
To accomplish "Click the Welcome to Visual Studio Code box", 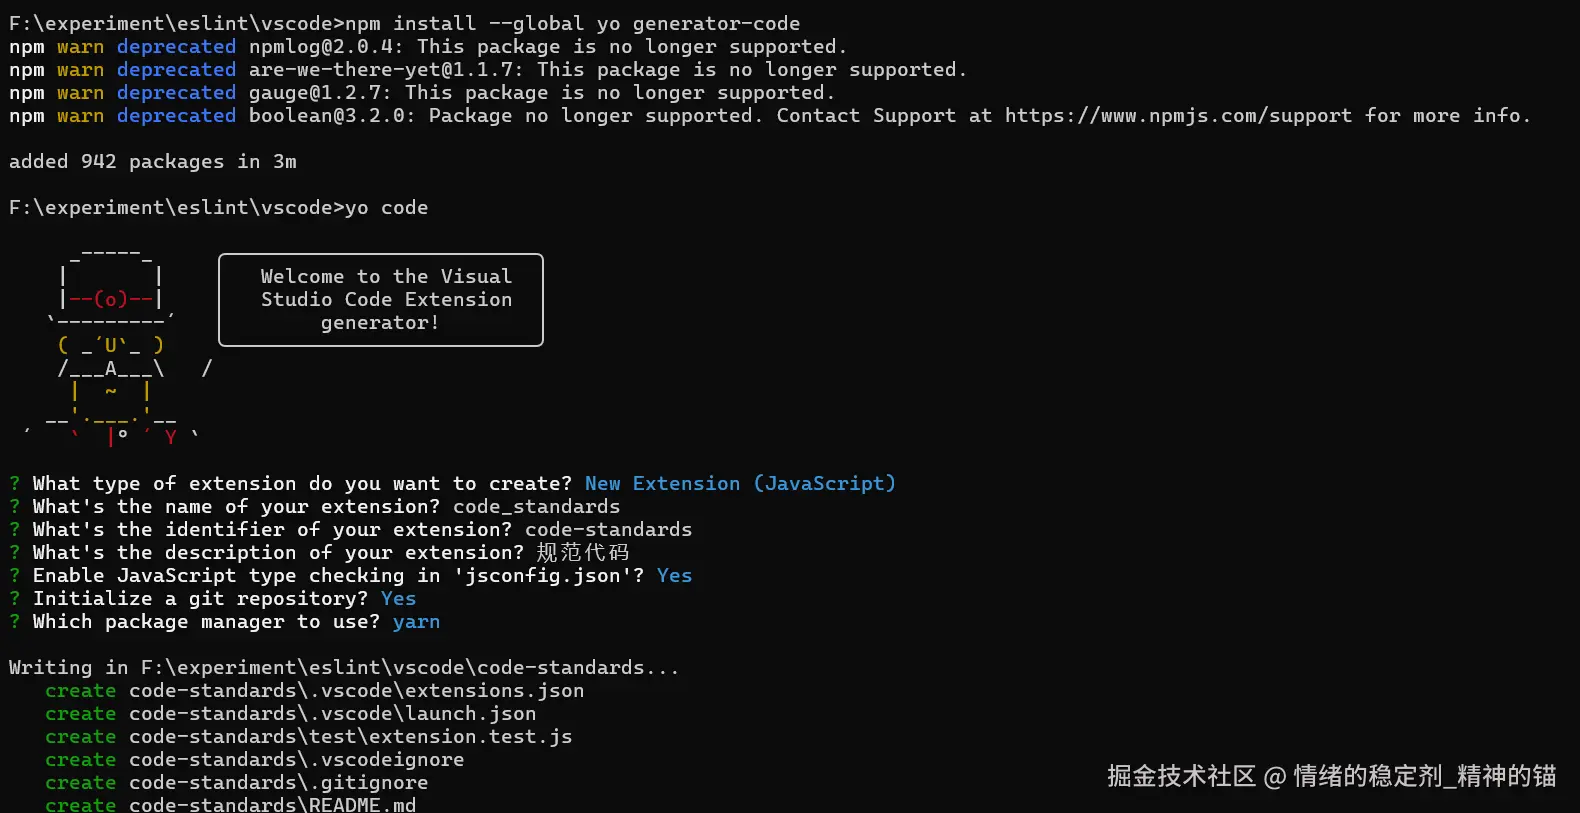I will click(381, 300).
